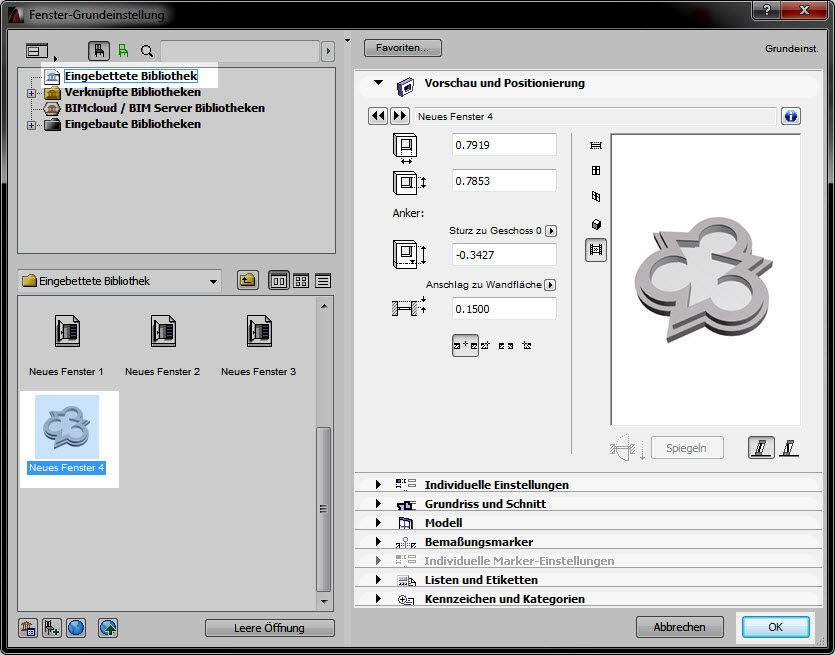Click the Spiegeln button
The image size is (835, 655).
click(687, 448)
